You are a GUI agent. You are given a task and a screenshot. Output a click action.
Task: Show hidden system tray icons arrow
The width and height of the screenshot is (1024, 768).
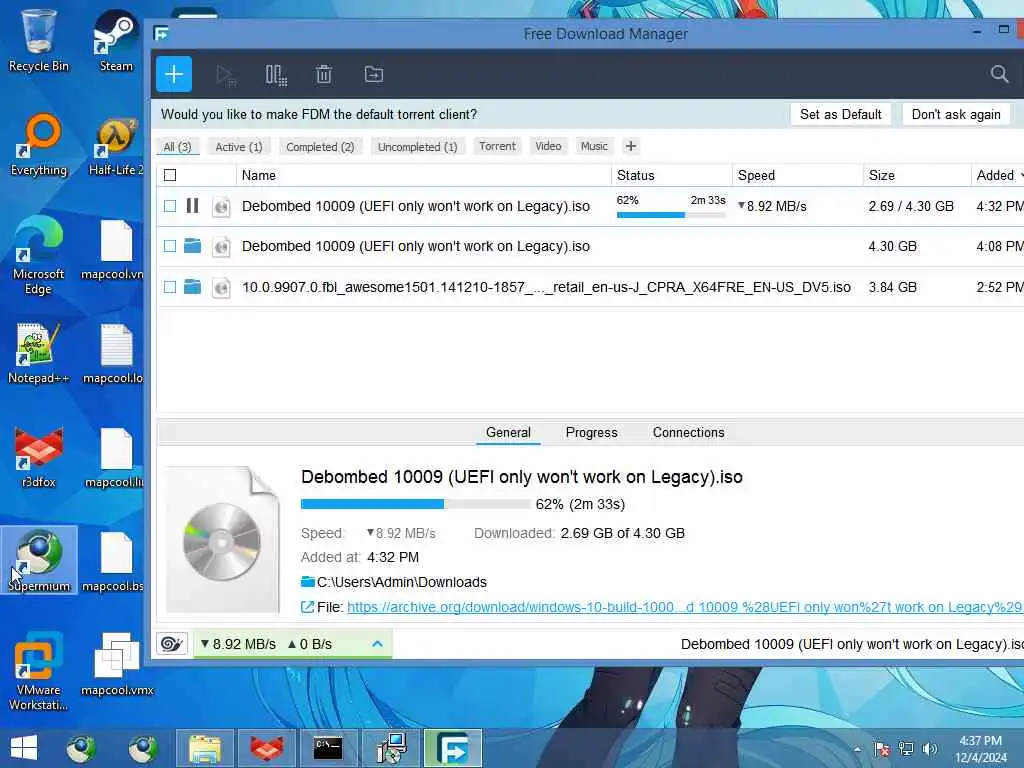[857, 749]
